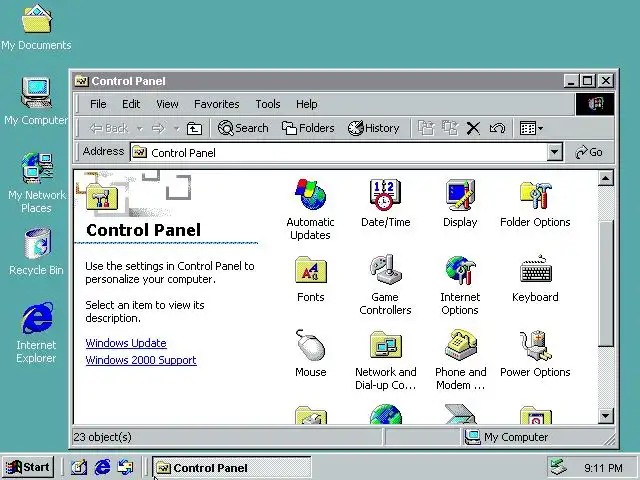640x480 pixels.
Task: Click the system tray network icon
Action: click(x=558, y=467)
